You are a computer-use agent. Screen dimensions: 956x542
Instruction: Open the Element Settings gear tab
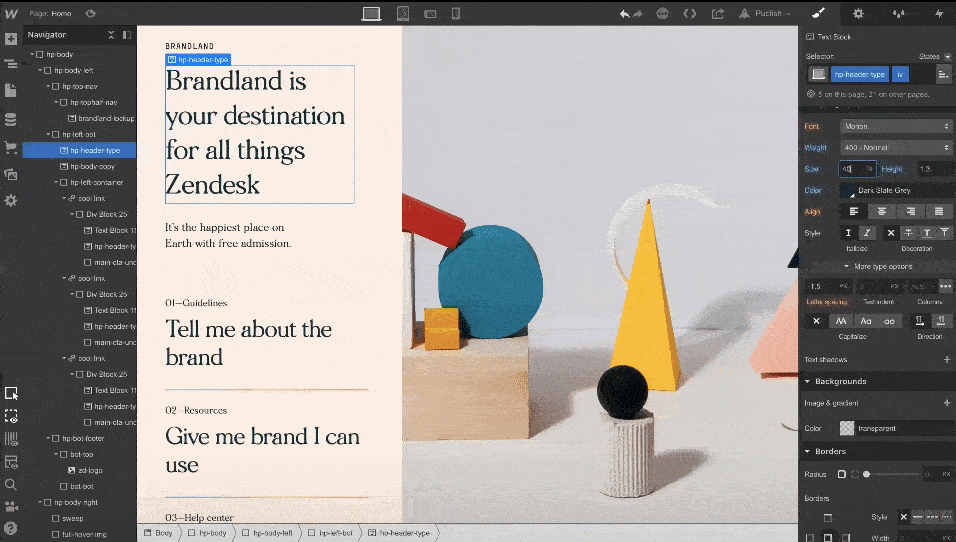tap(858, 13)
